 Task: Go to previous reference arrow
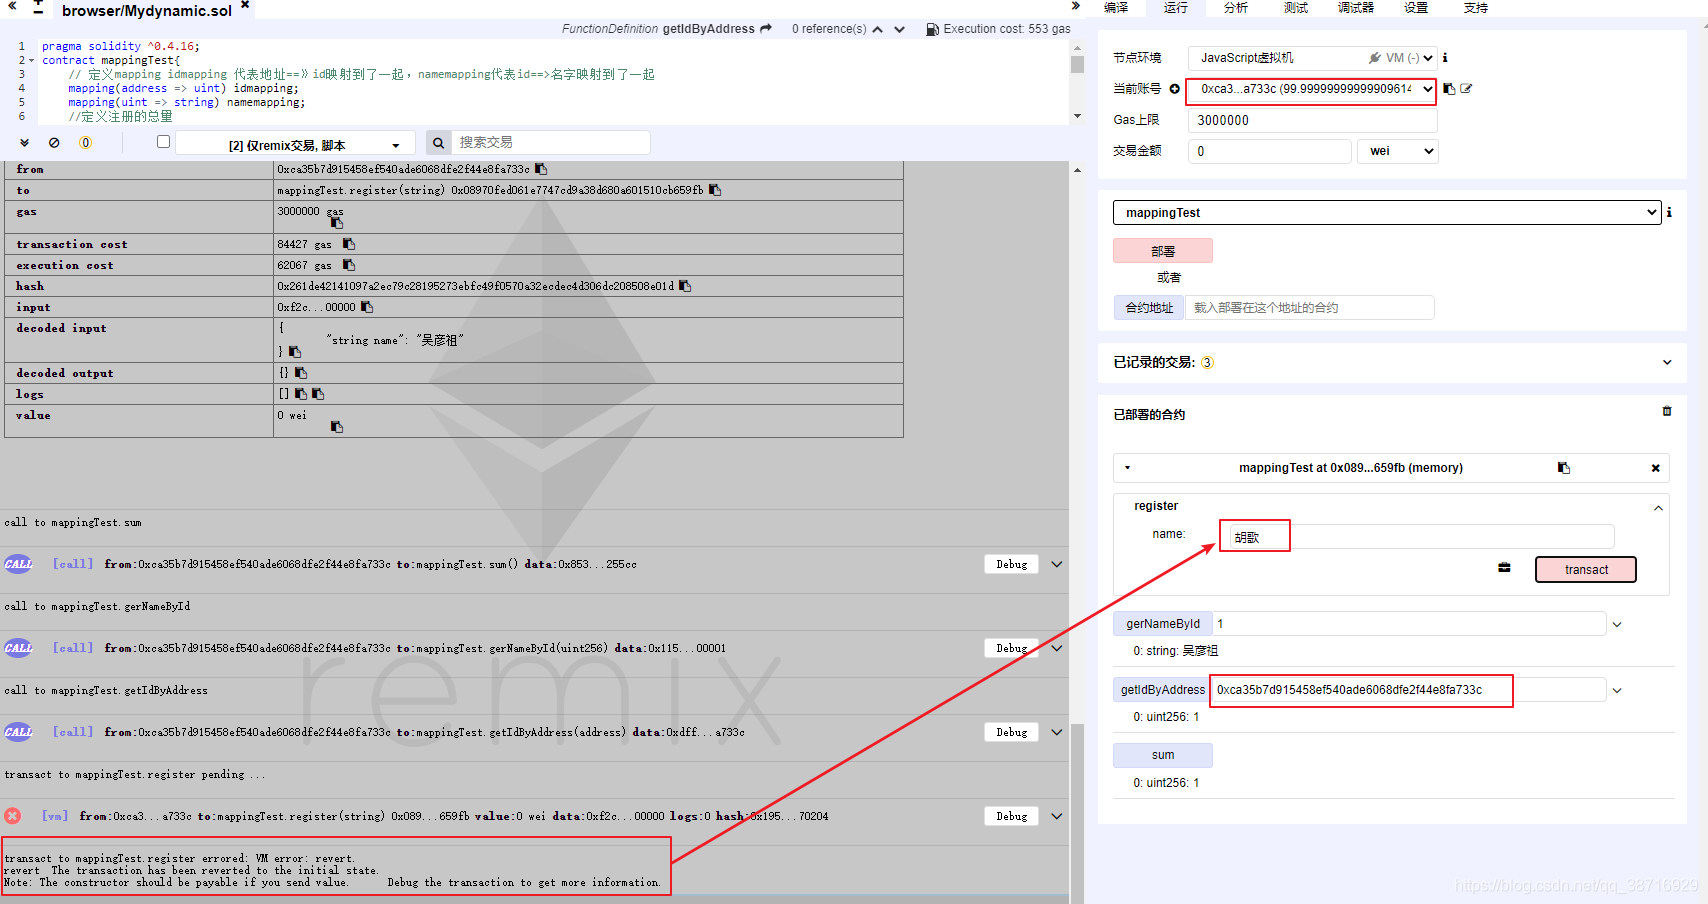(x=878, y=29)
